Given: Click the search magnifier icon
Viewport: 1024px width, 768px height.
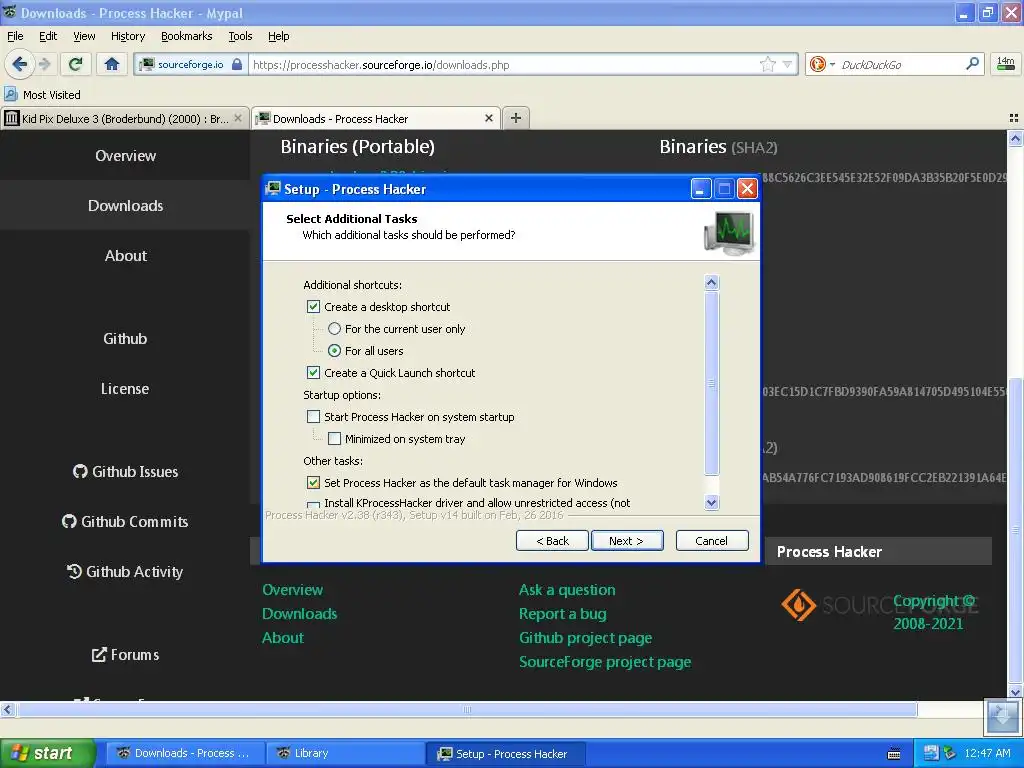Looking at the screenshot, I should click(972, 63).
